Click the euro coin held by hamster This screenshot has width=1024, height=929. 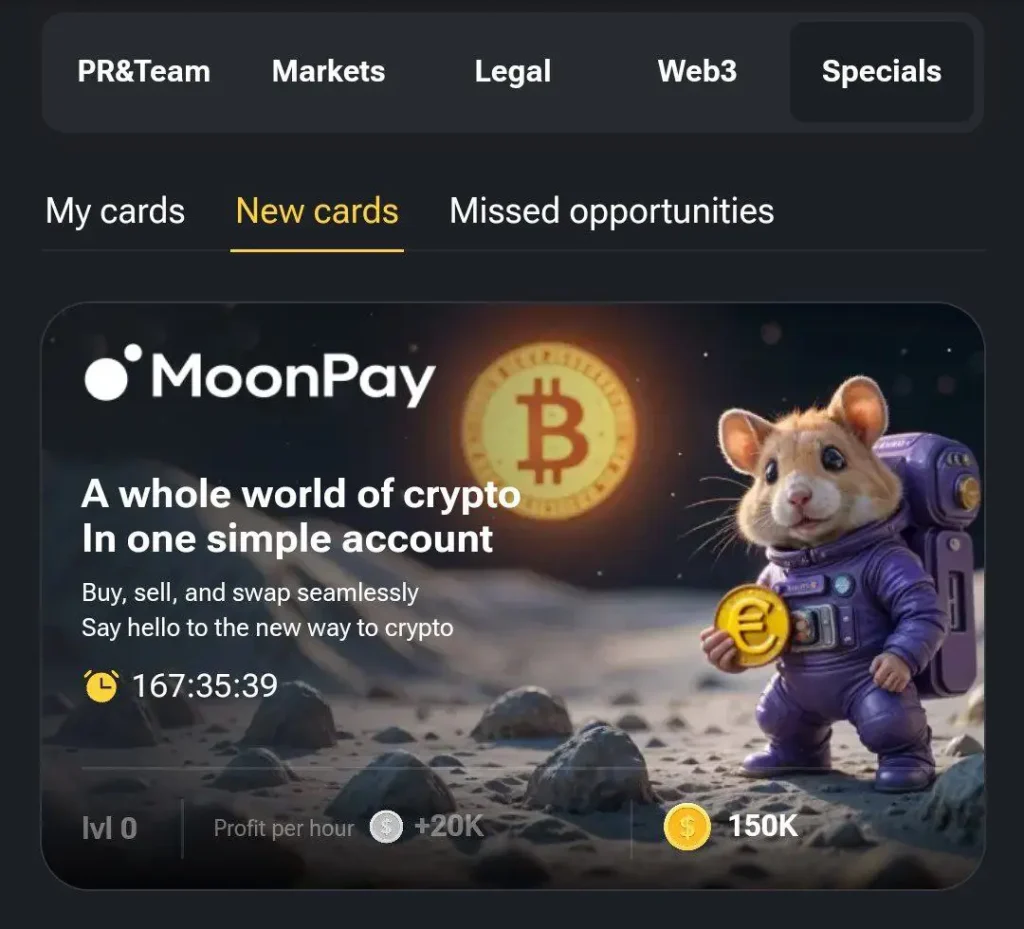tap(753, 625)
